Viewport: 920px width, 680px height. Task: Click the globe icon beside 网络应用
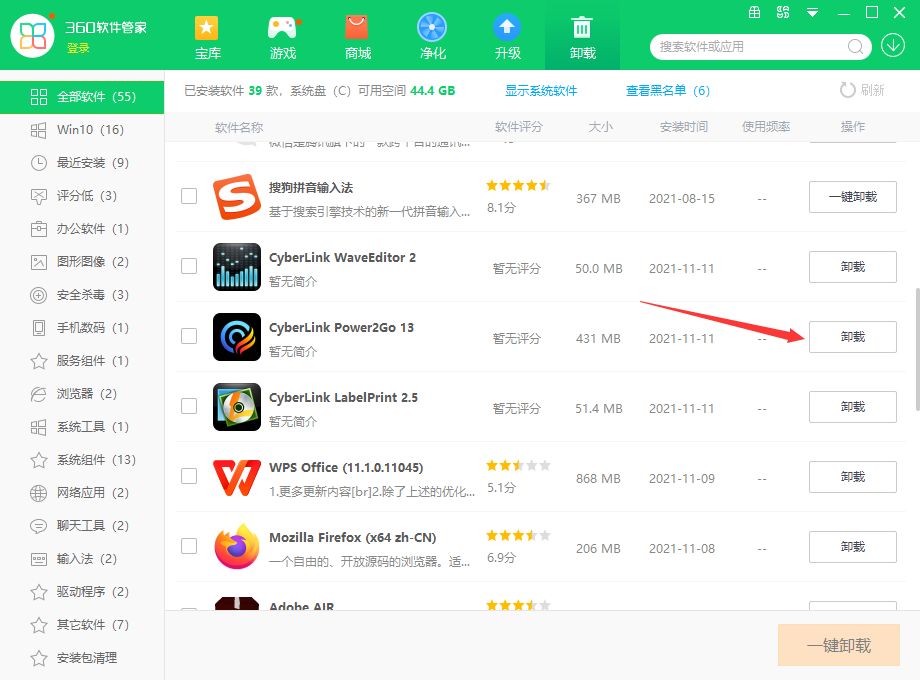(x=39, y=493)
